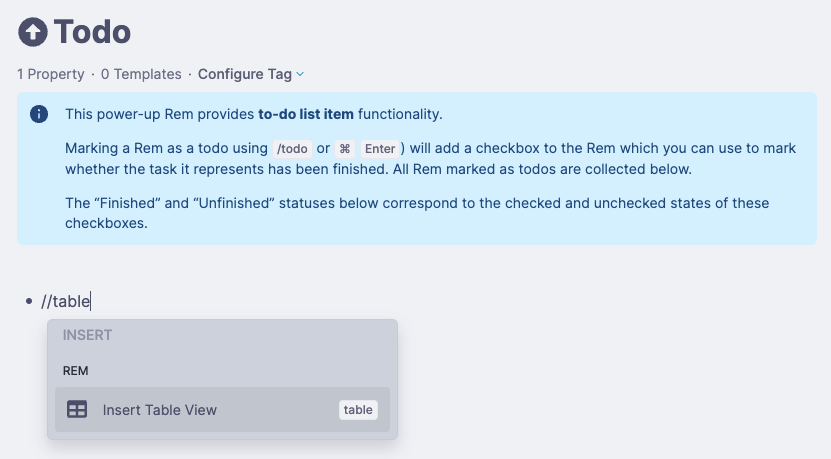Click the REM category label
The width and height of the screenshot is (831, 459).
[x=75, y=370]
